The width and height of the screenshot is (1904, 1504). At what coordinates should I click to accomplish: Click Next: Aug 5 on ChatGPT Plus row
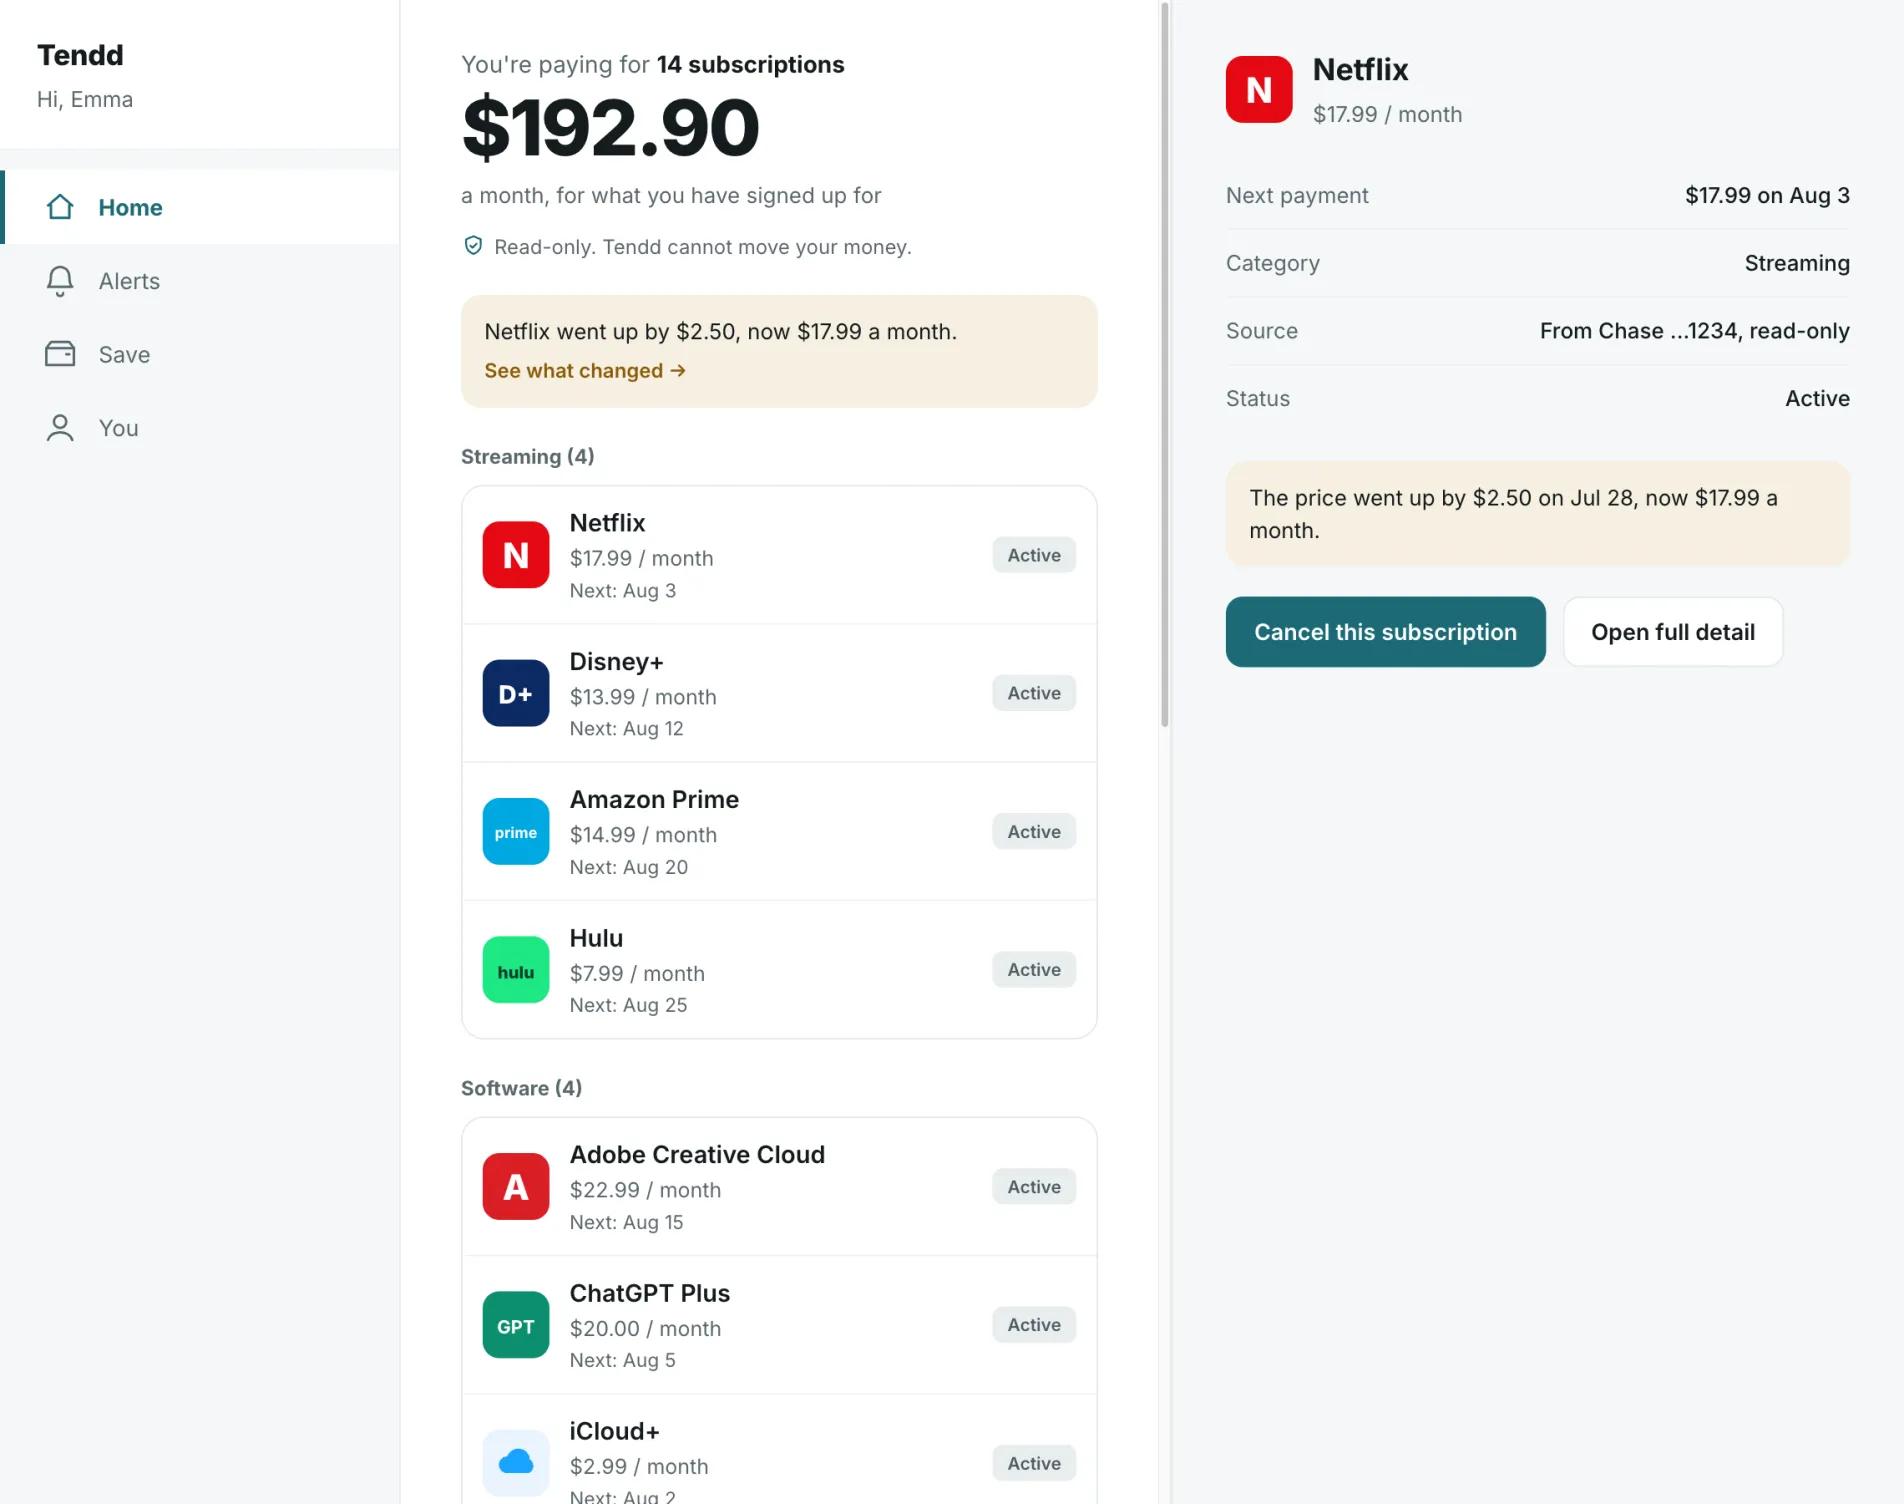point(622,1360)
